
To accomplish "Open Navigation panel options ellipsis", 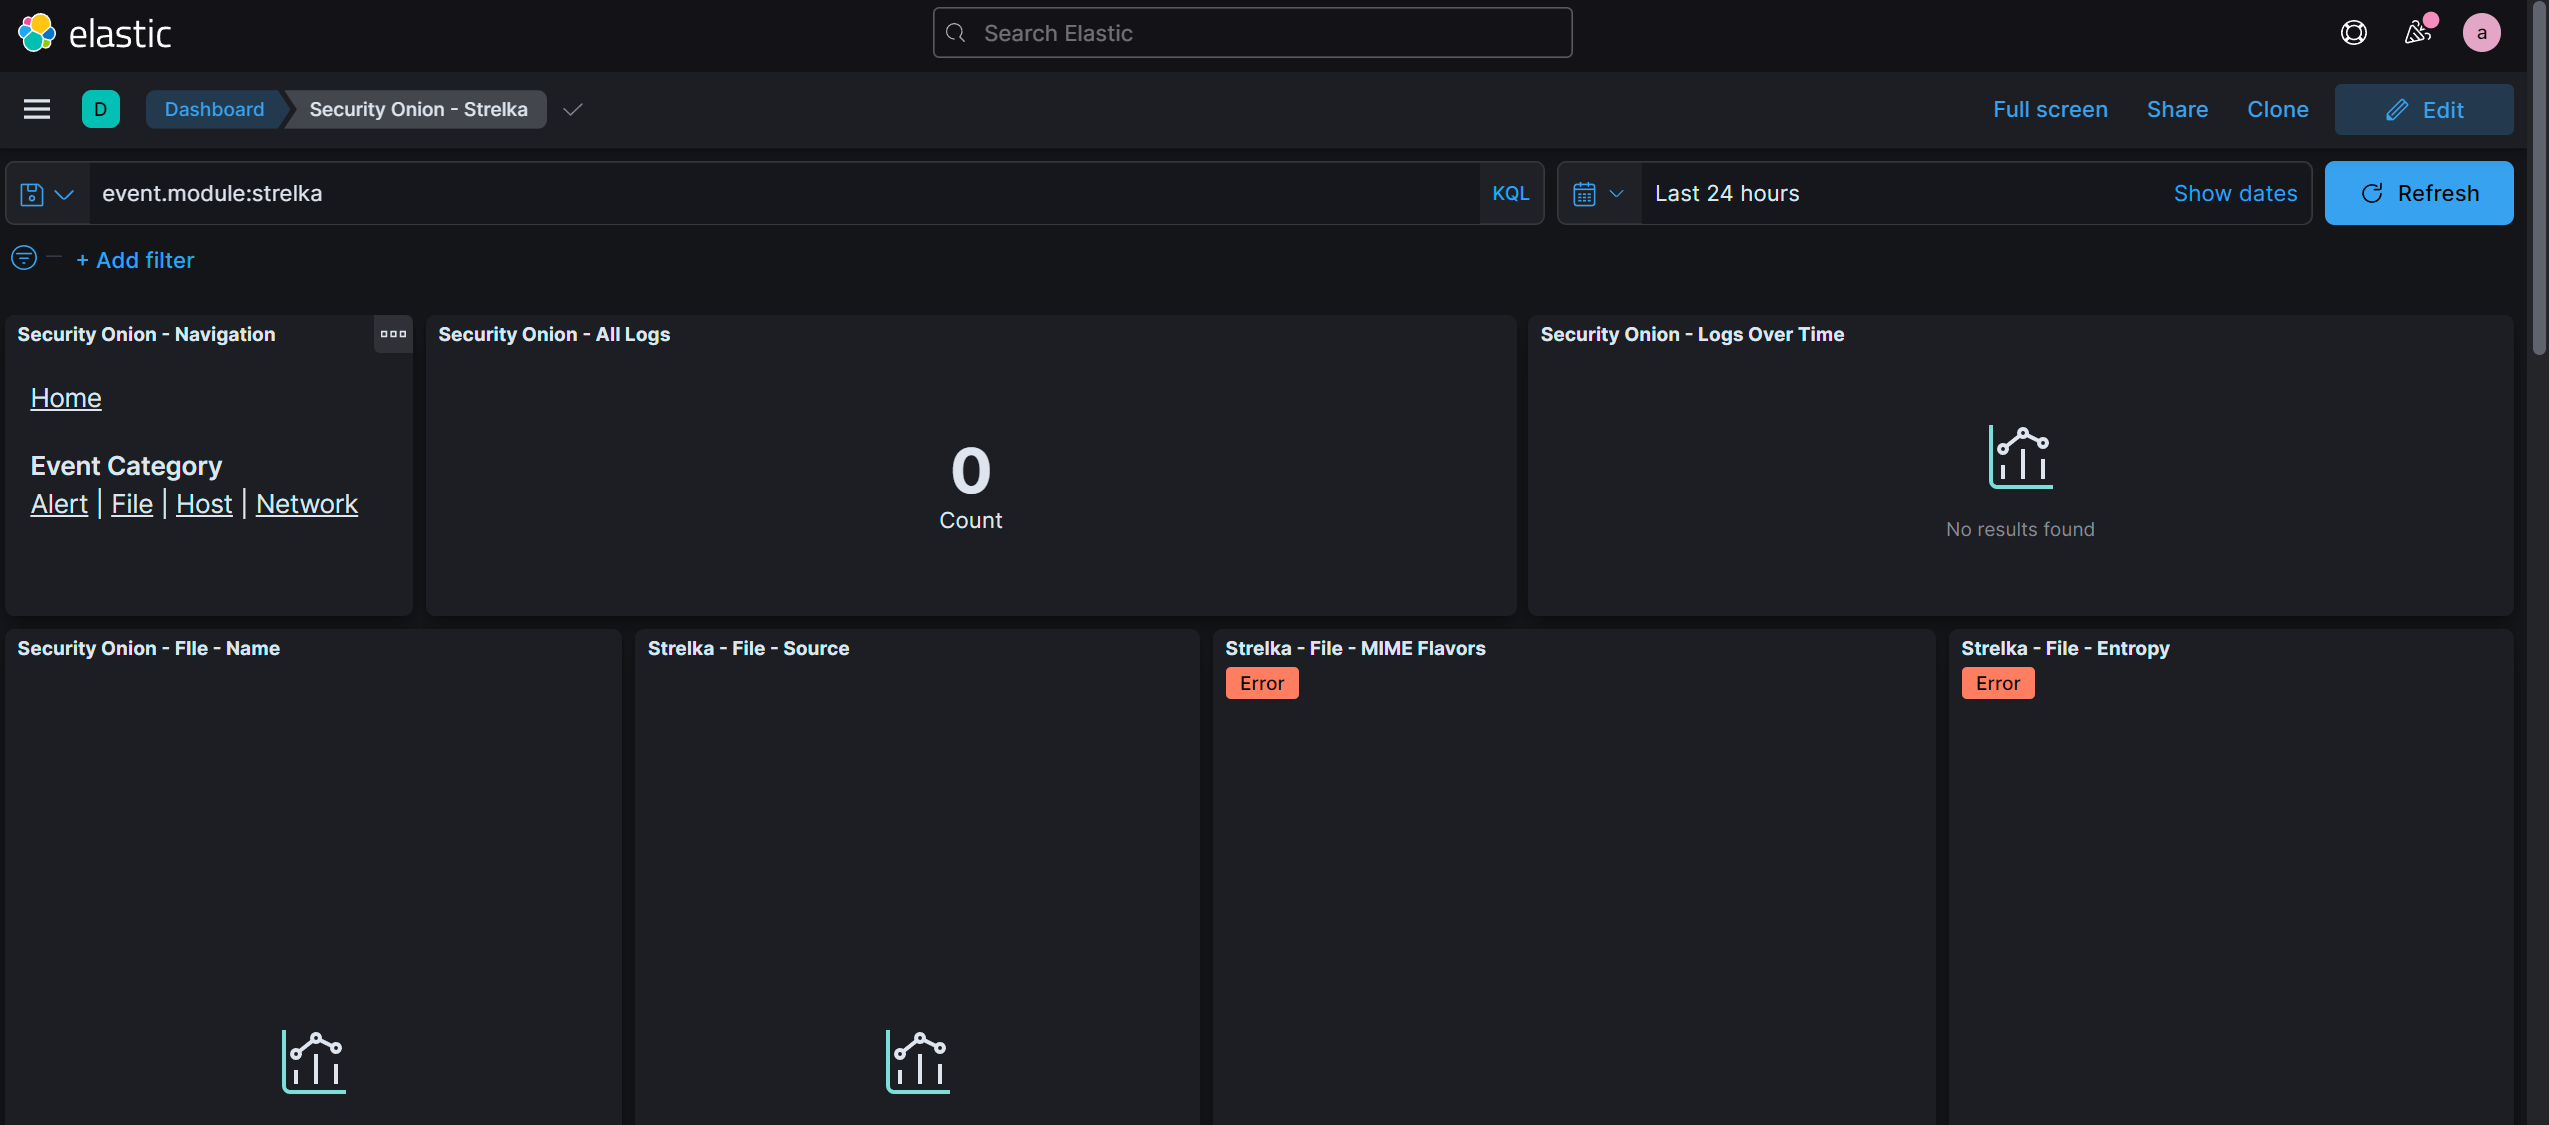I will tap(393, 334).
